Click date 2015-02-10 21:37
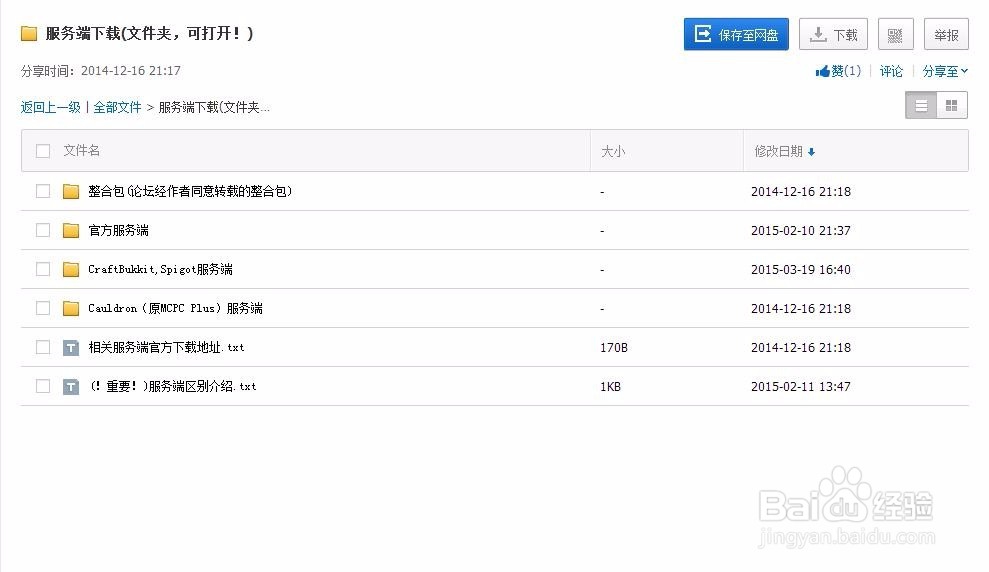The height and width of the screenshot is (572, 989). tap(800, 231)
